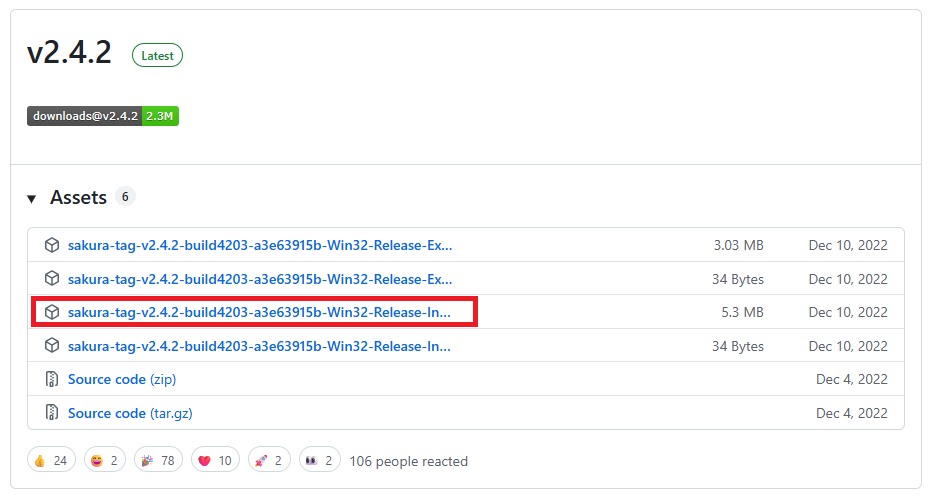The height and width of the screenshot is (498, 941).
Task: Open the downloads@v2.4.2 badge showing 2.3M
Action: coord(103,116)
